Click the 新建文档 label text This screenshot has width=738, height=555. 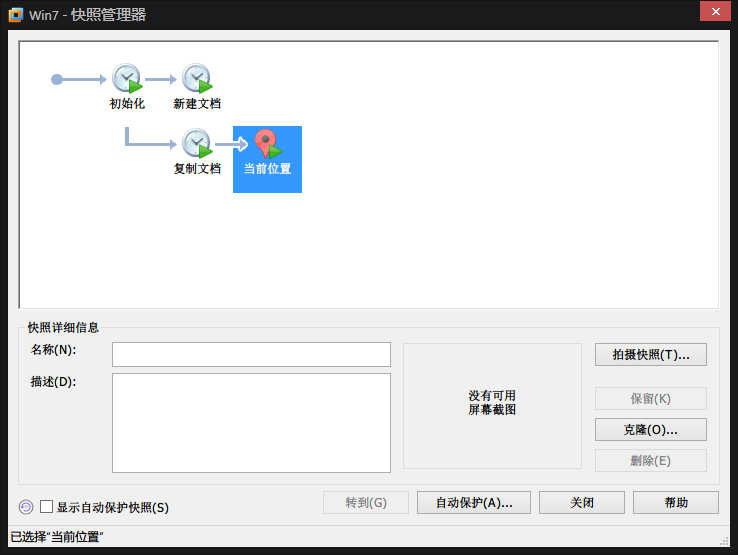[x=197, y=104]
